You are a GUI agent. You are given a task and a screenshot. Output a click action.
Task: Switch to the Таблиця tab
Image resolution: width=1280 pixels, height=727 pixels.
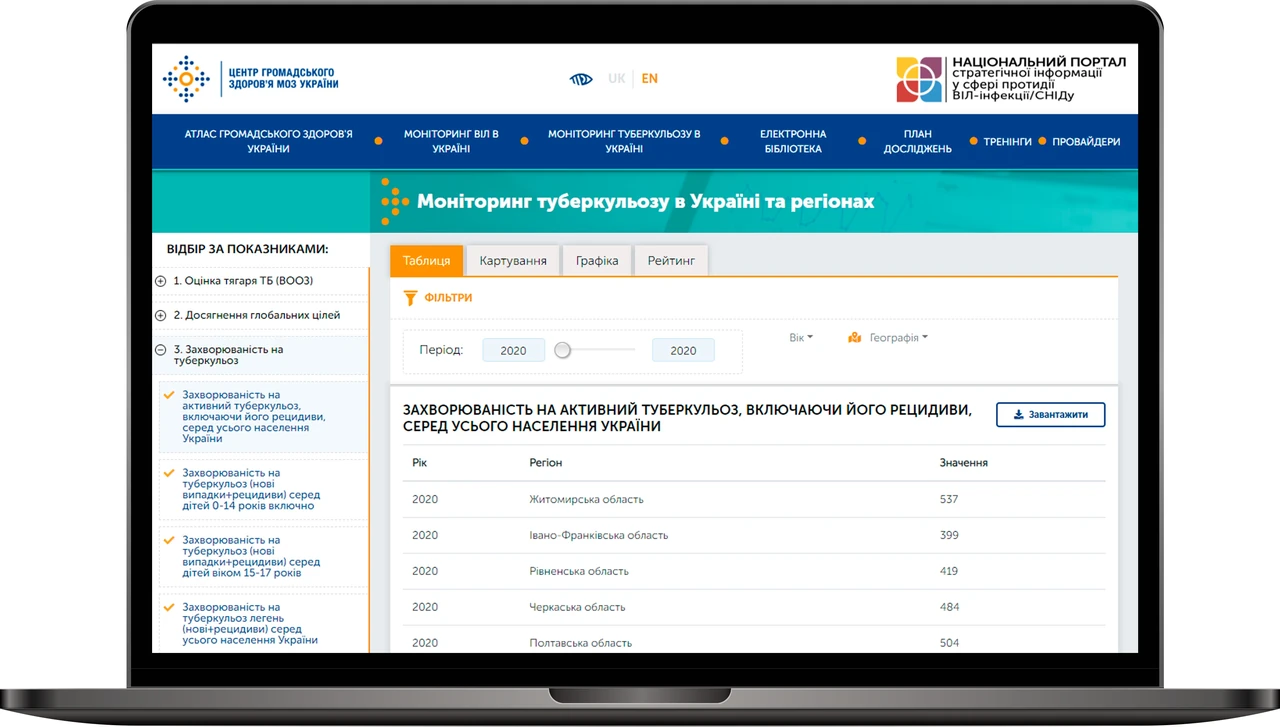point(427,261)
